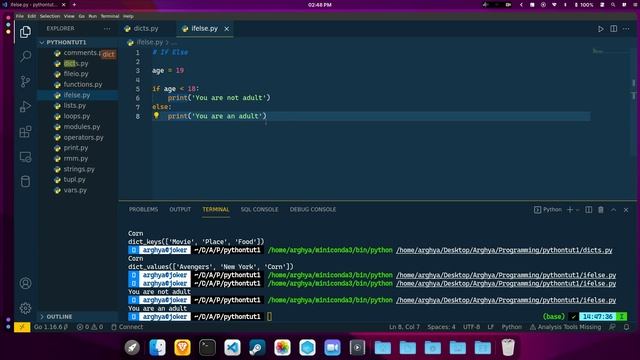Open Run and Debug view
Viewport: 640px width, 360px height.
(25, 107)
